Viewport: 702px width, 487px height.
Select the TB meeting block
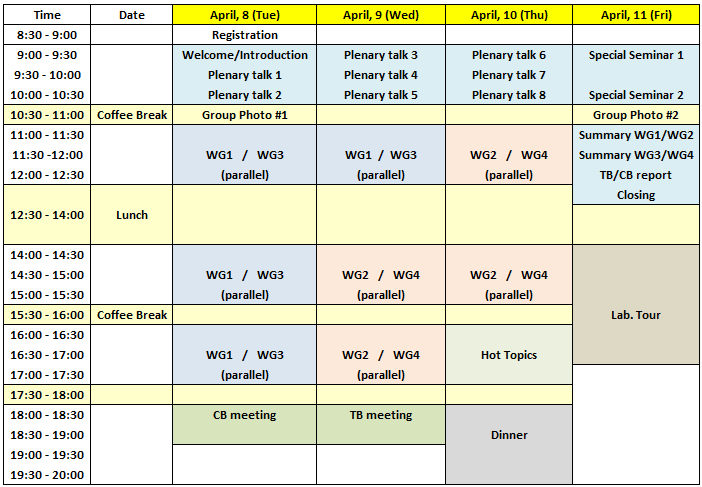[381, 415]
